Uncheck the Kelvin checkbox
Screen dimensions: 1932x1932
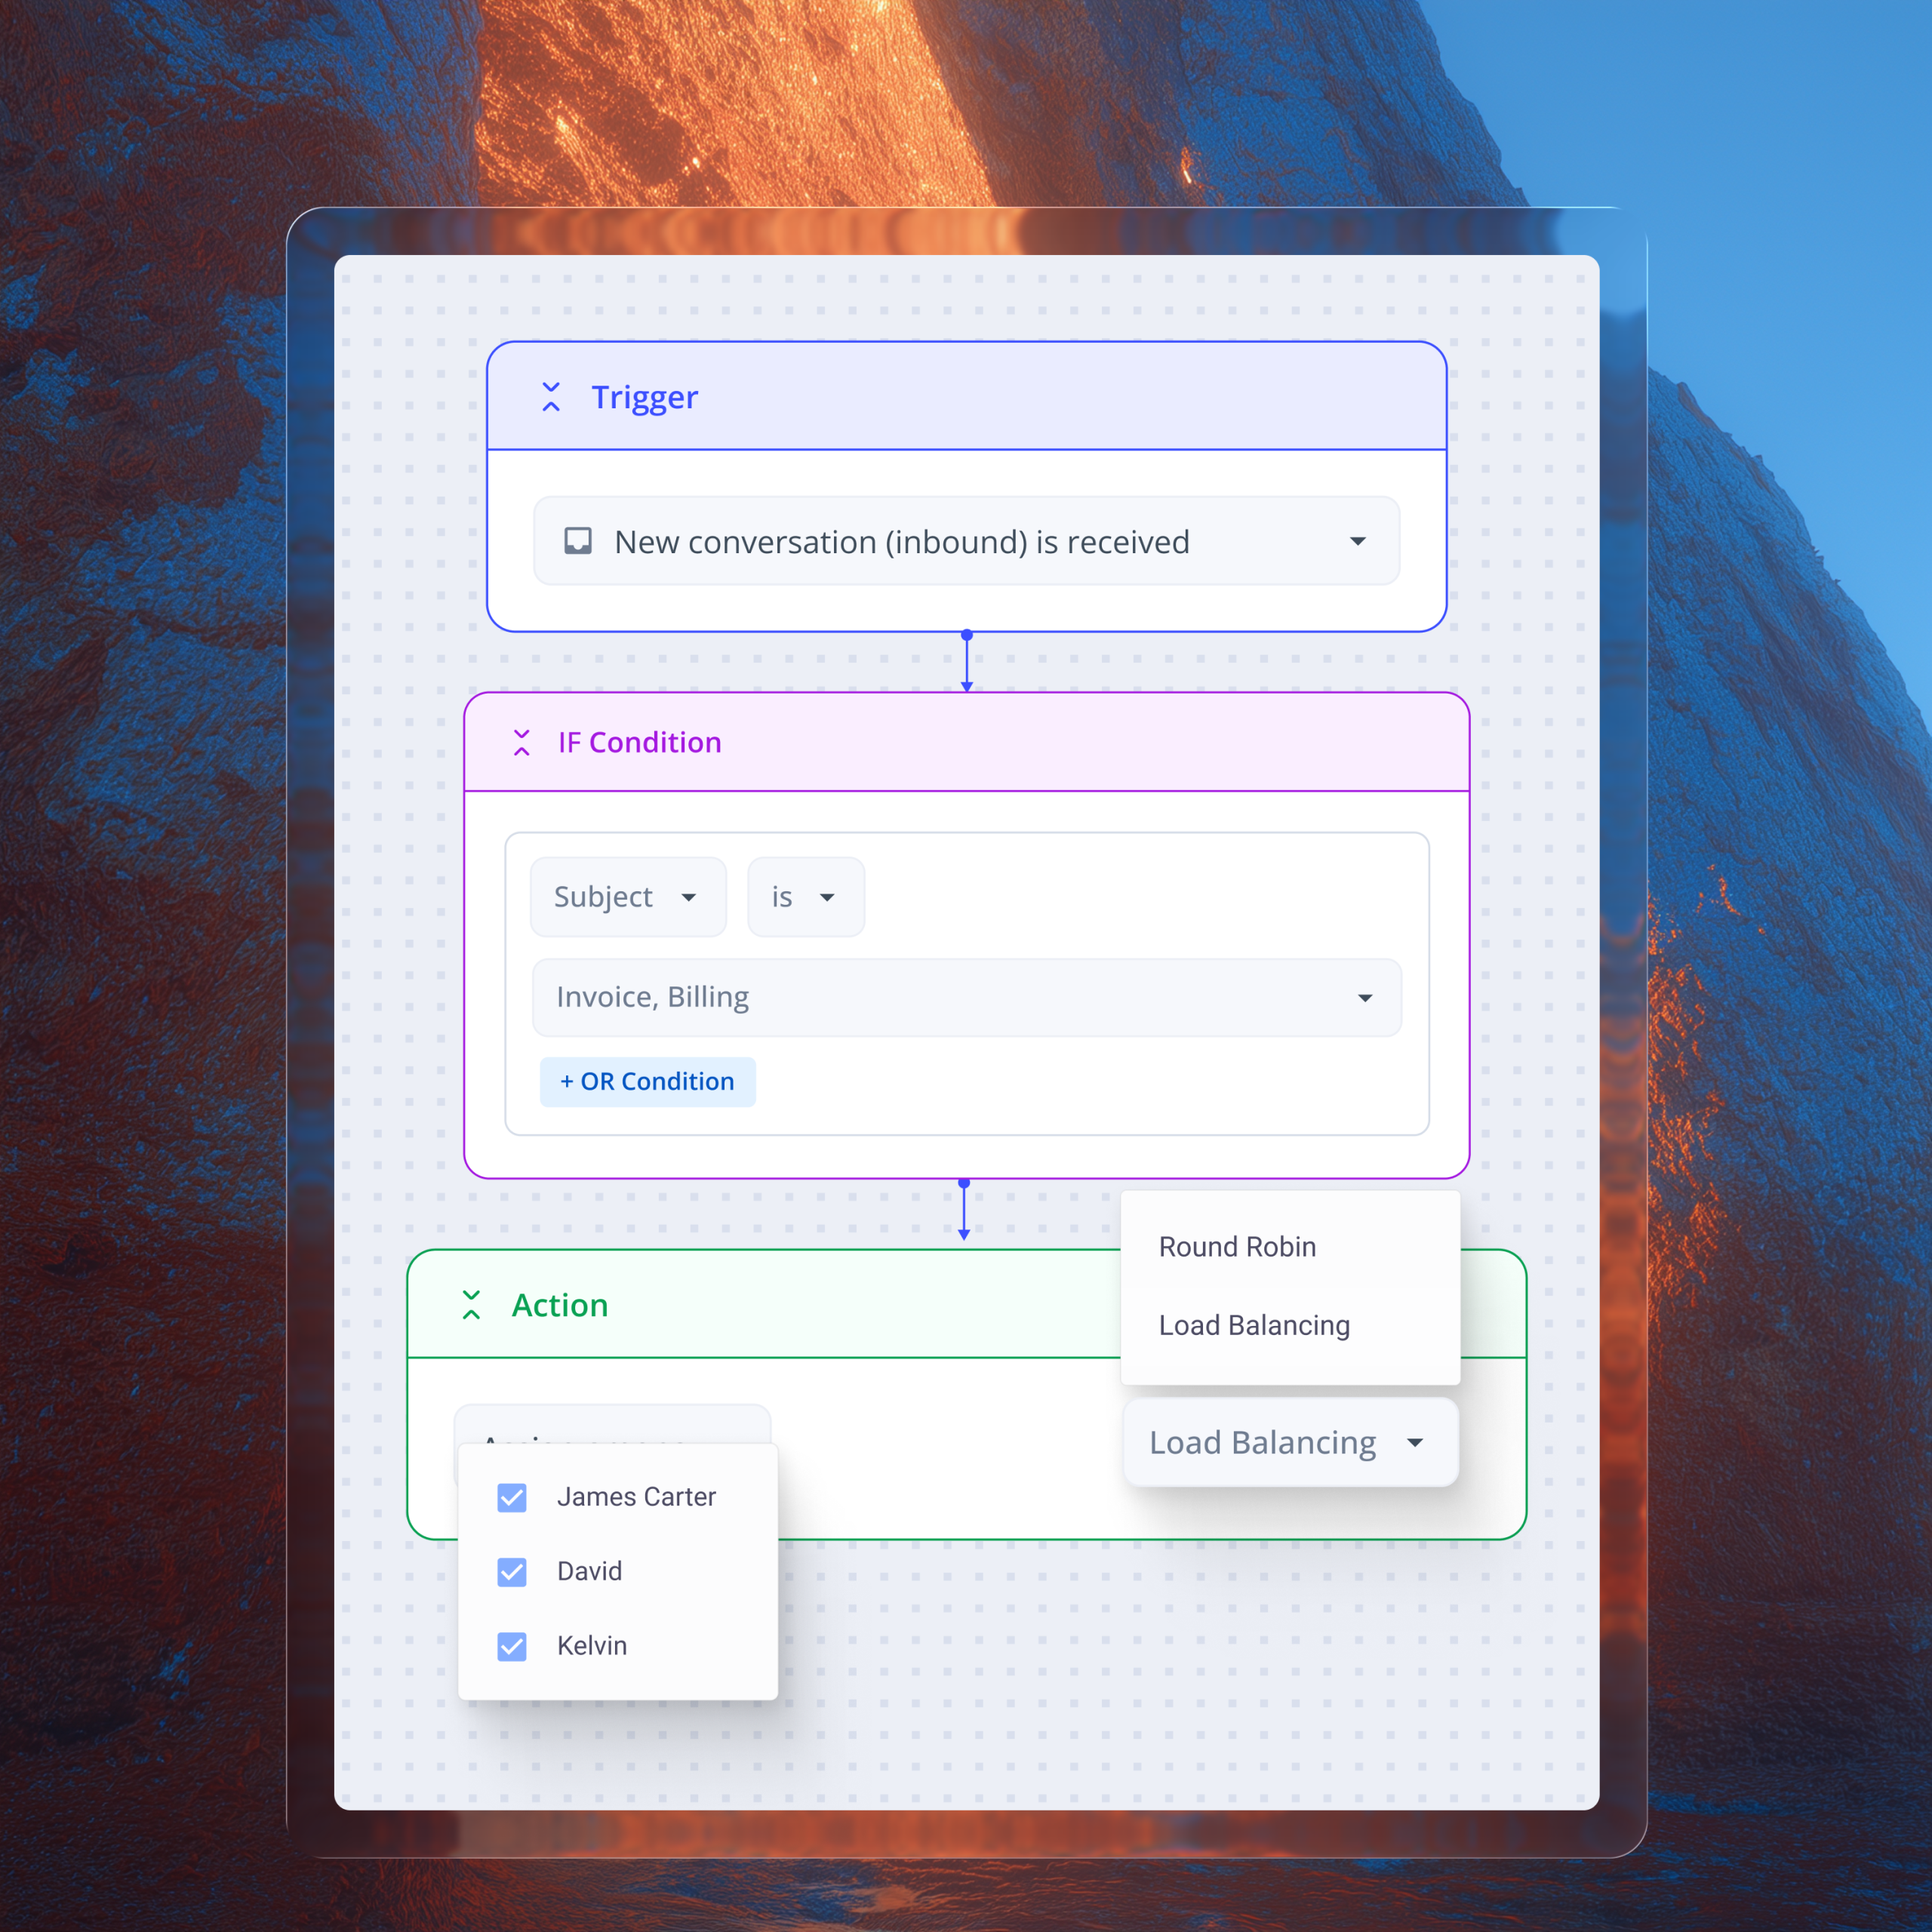point(512,1646)
